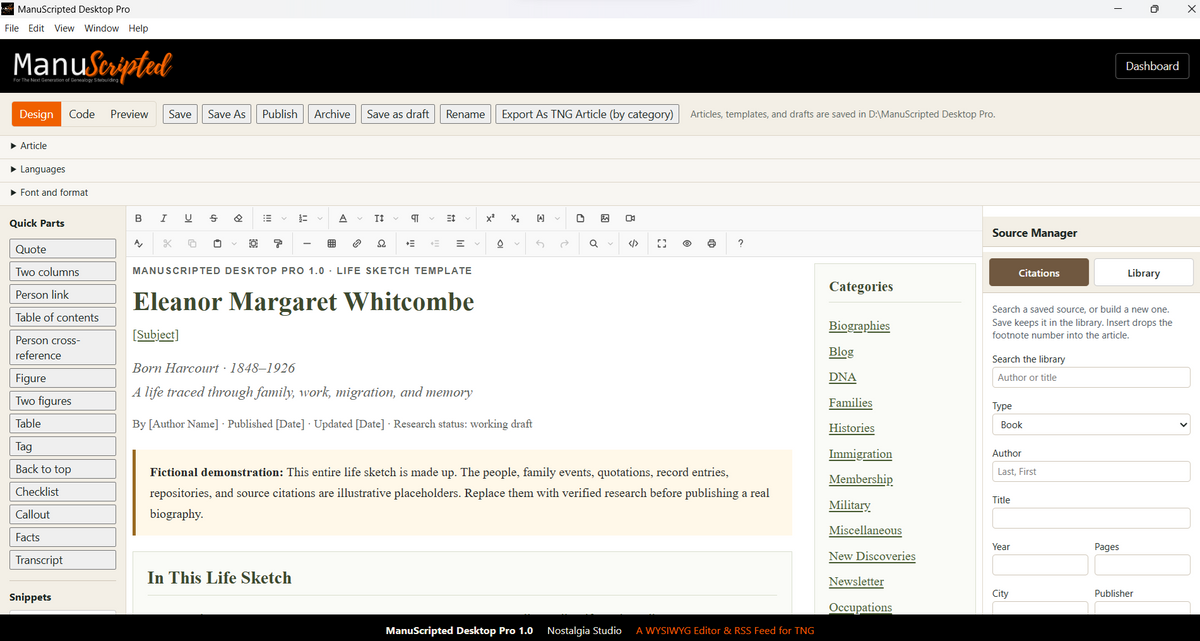Click the eraser clear-formatting icon
This screenshot has height=641, width=1200.
click(237, 218)
